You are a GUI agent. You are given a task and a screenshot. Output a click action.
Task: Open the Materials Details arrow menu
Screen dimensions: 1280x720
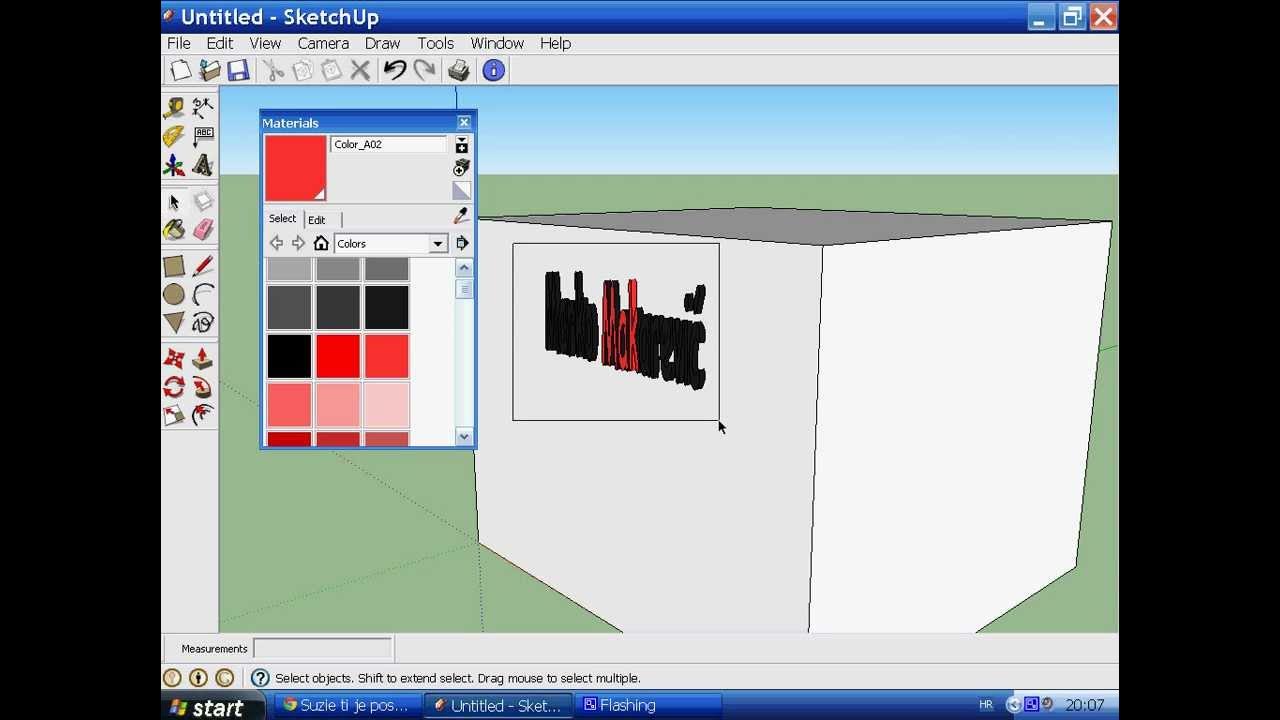462,243
